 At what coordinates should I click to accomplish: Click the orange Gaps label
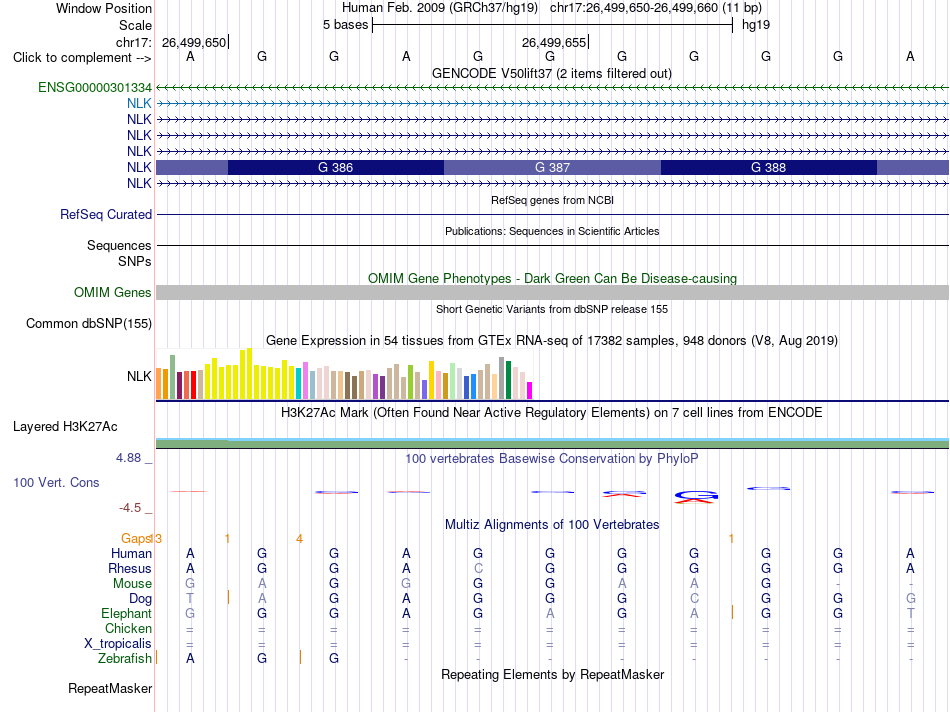136,538
